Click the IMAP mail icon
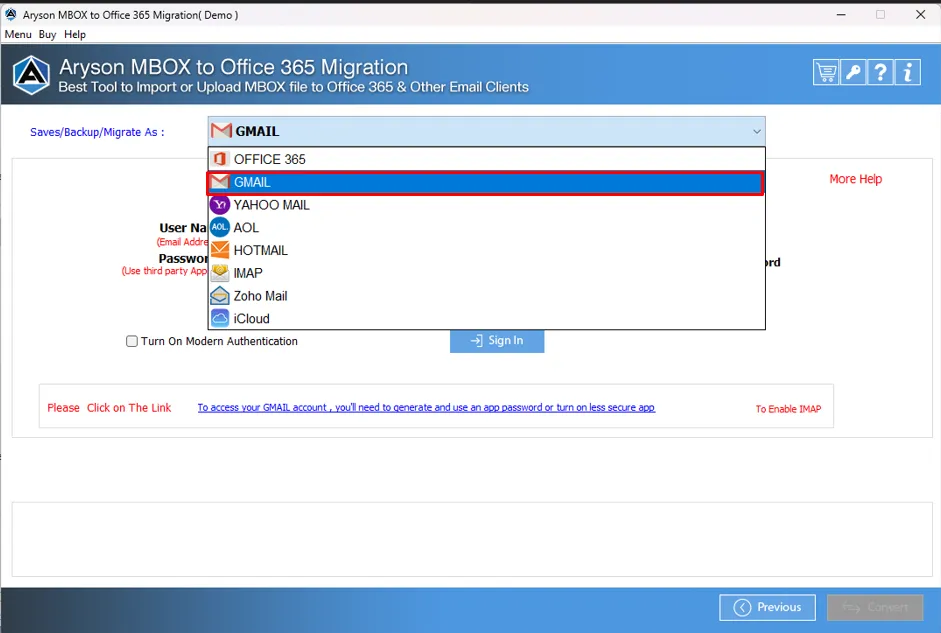 pos(220,272)
